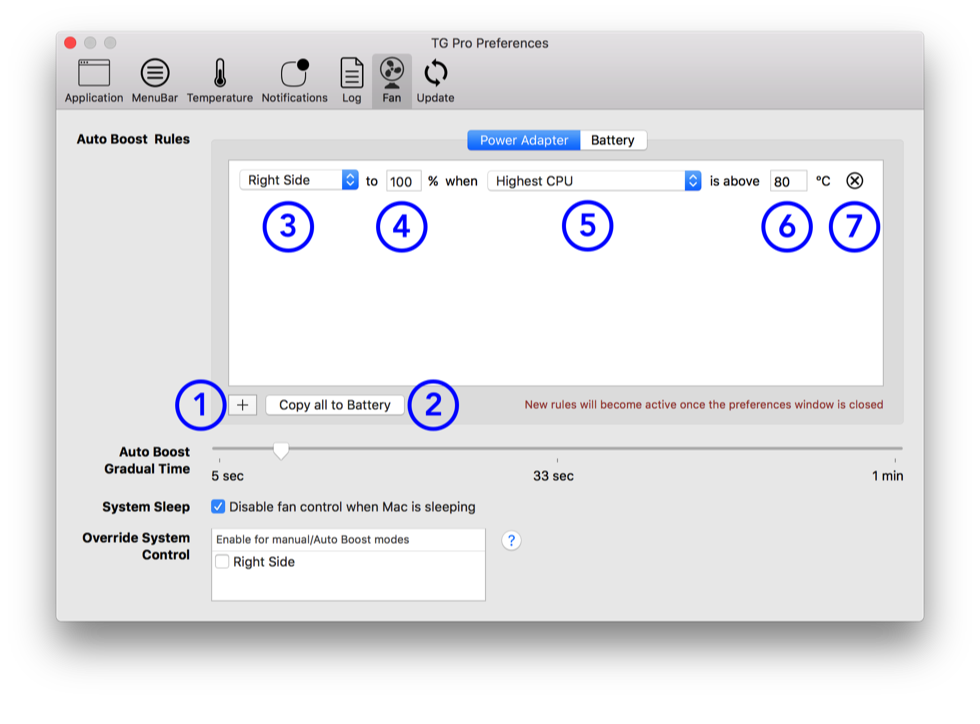Image resolution: width=980 pixels, height=724 pixels.
Task: Click the red preferences-window notice text
Action: click(704, 405)
